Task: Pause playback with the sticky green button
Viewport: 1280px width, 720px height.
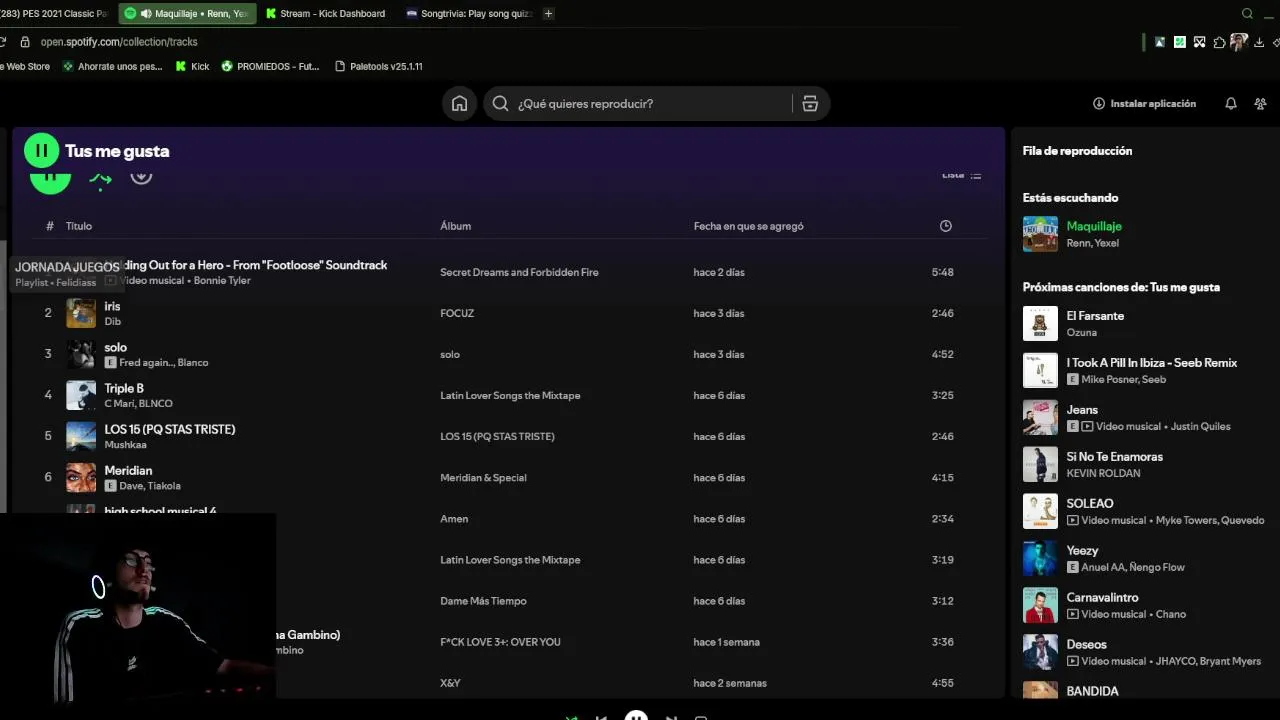Action: tap(41, 151)
